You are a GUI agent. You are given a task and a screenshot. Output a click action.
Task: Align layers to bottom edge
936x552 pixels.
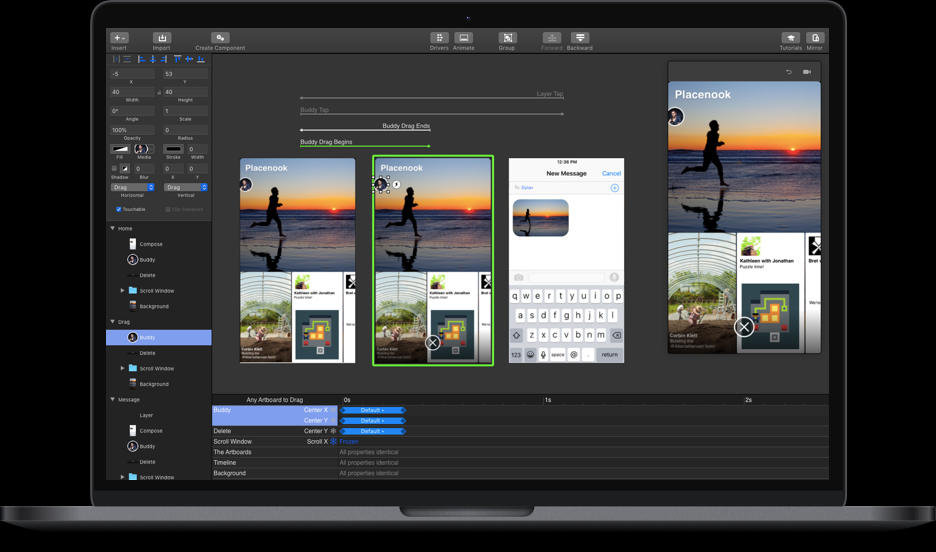tap(201, 59)
